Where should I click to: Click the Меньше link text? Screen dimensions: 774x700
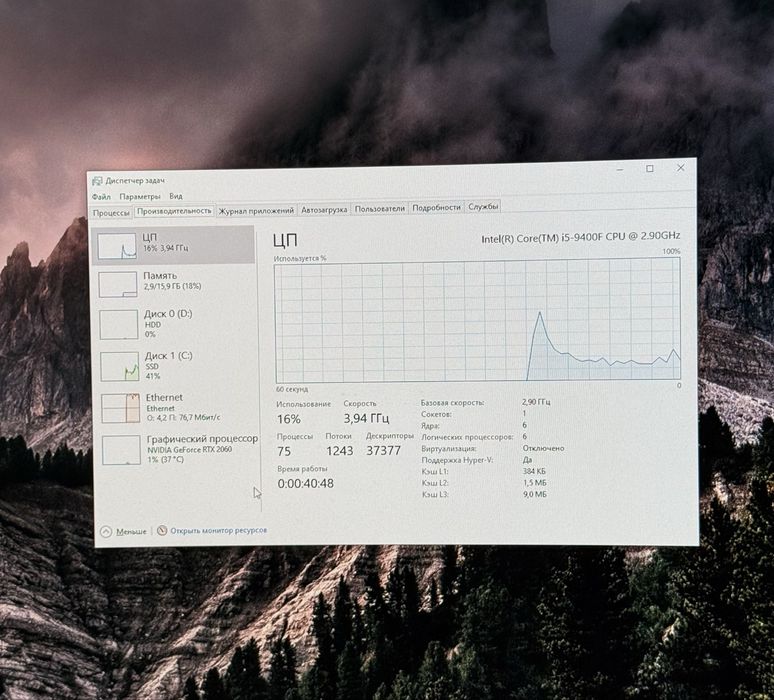131,532
